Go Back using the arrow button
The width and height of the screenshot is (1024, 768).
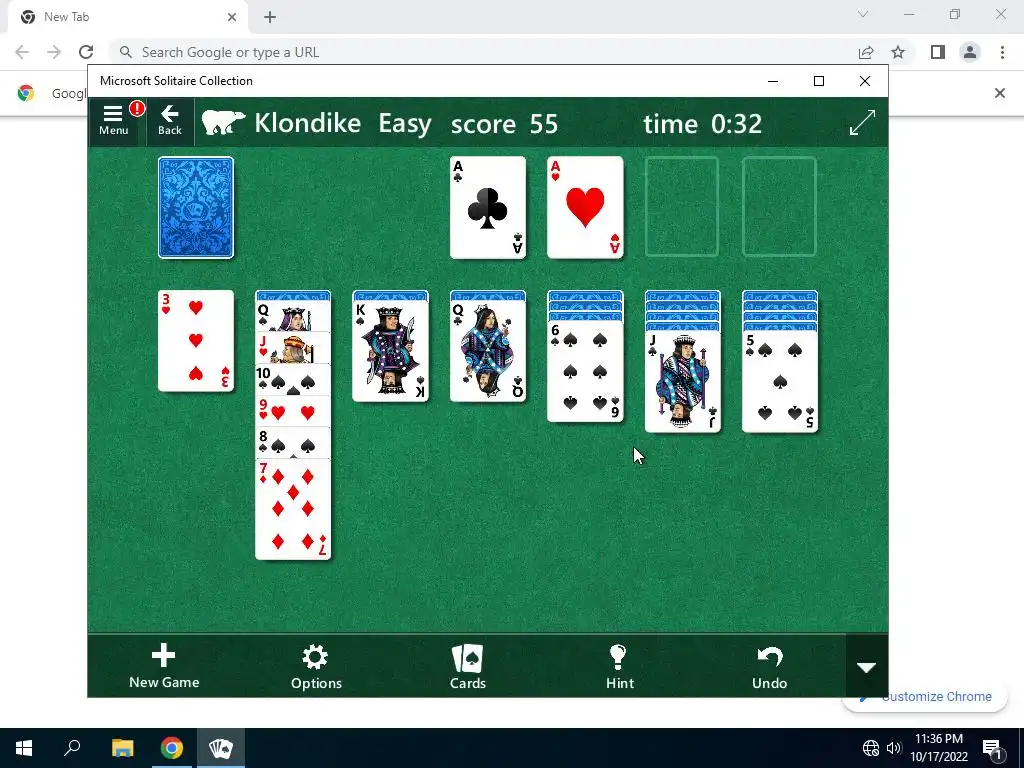[x=170, y=121]
